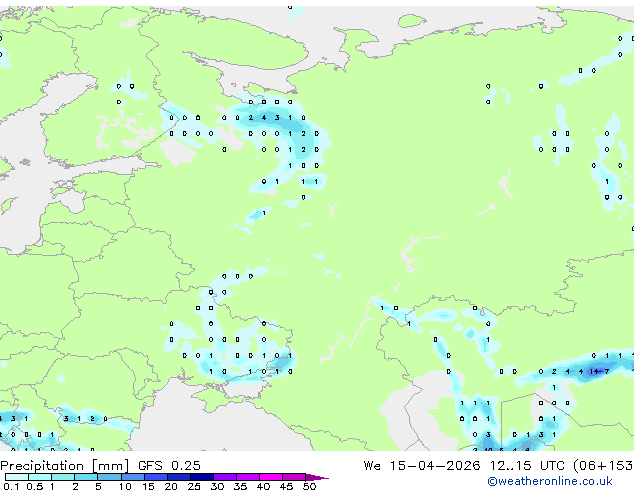Click the '12..15 UTC' time label
Image resolution: width=634 pixels, height=490 pixels.
(x=527, y=466)
